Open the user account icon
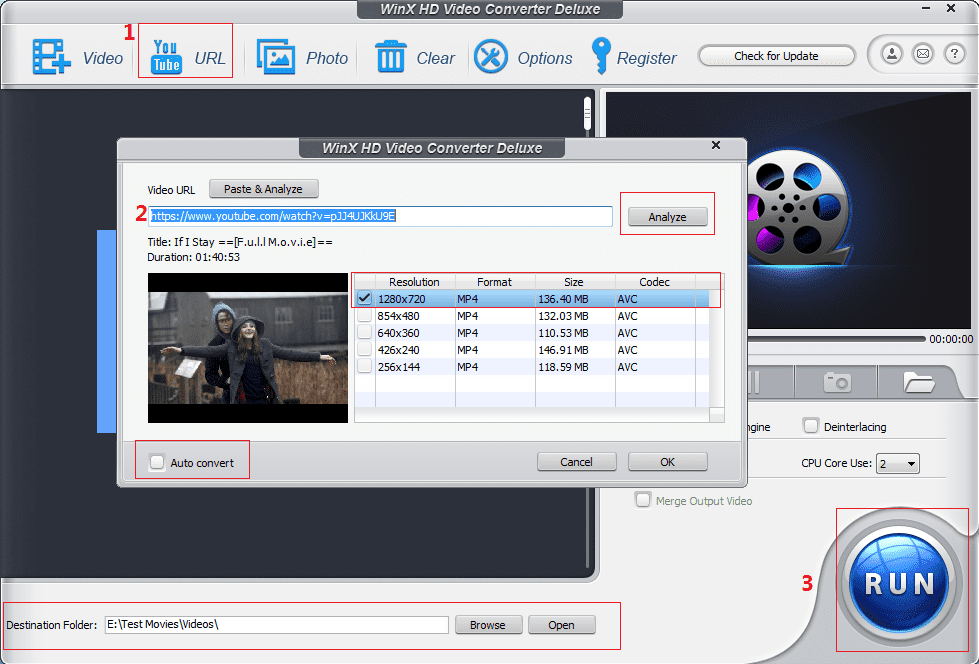The height and width of the screenshot is (664, 979). tap(892, 54)
